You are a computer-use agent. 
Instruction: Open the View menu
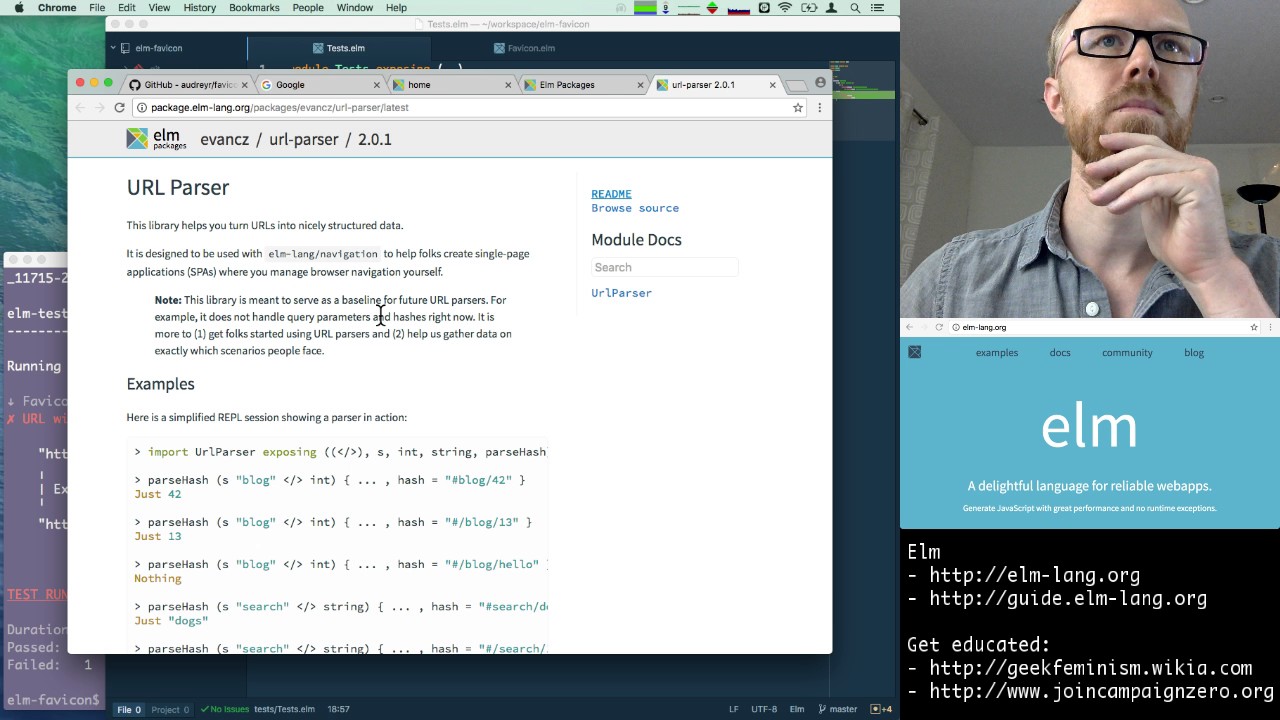(x=159, y=7)
